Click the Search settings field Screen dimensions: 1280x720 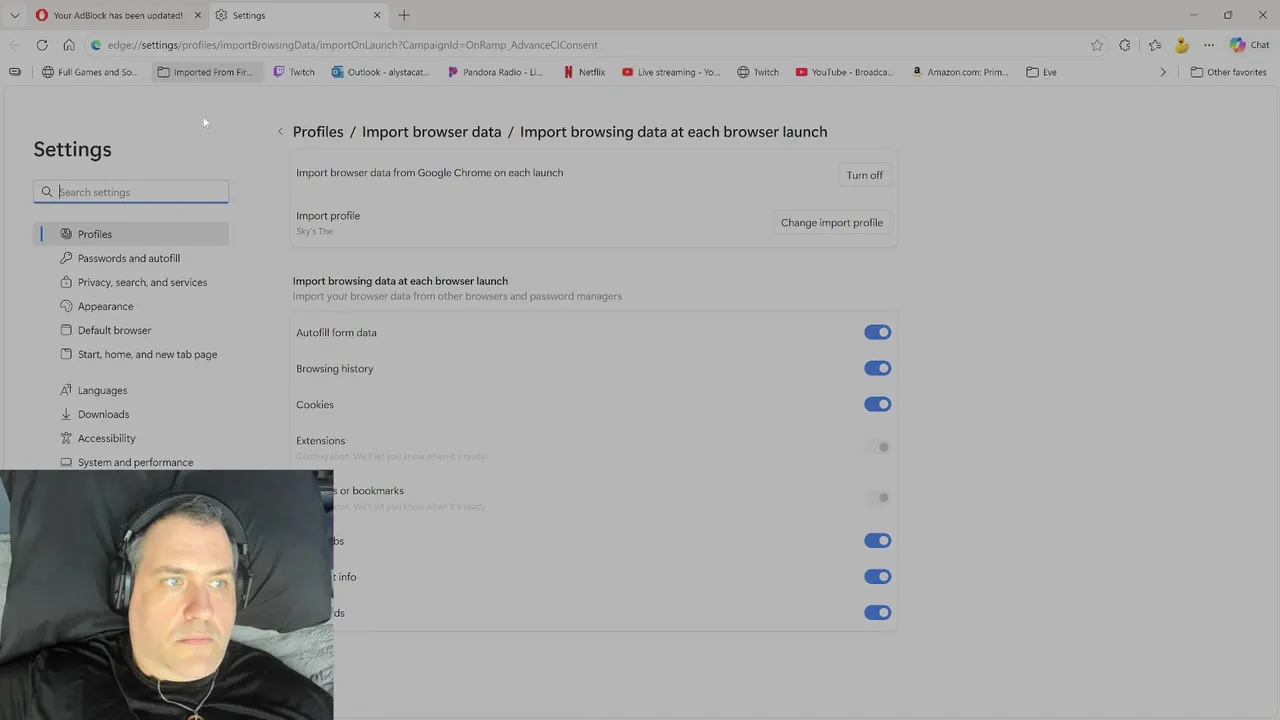(x=131, y=192)
